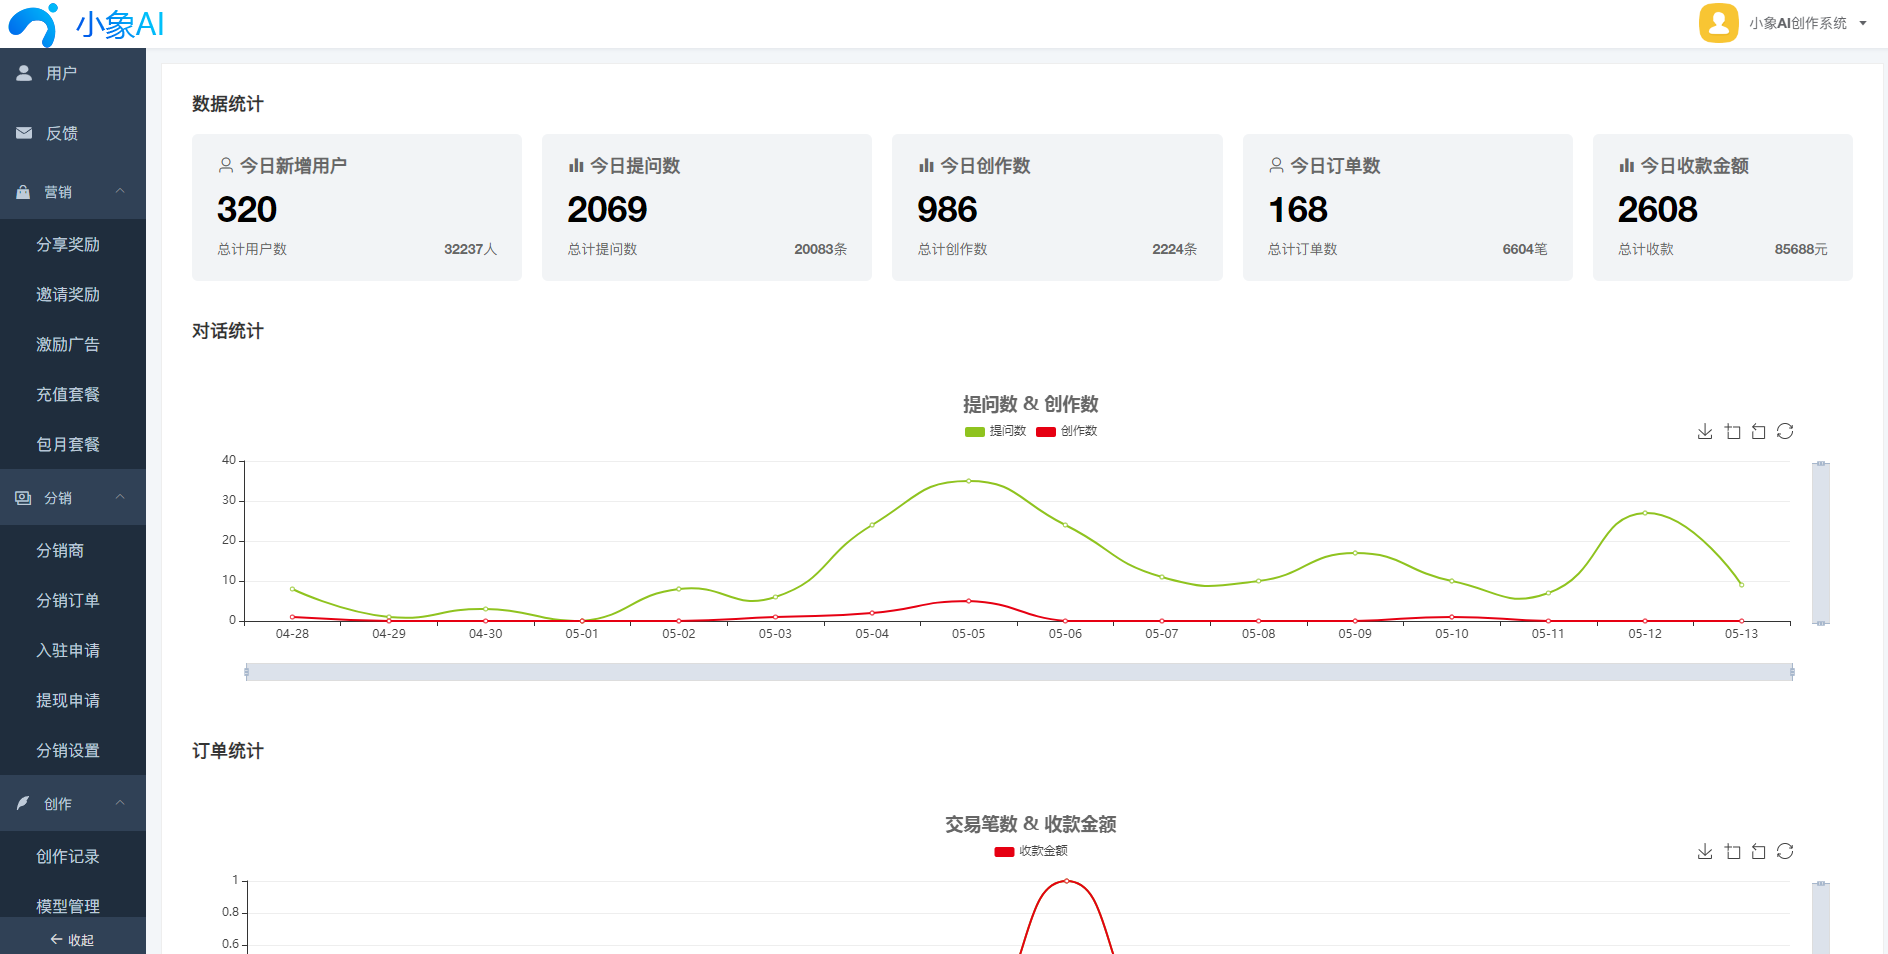
Task: Click the feather icon beside 创作
Action: click(23, 803)
